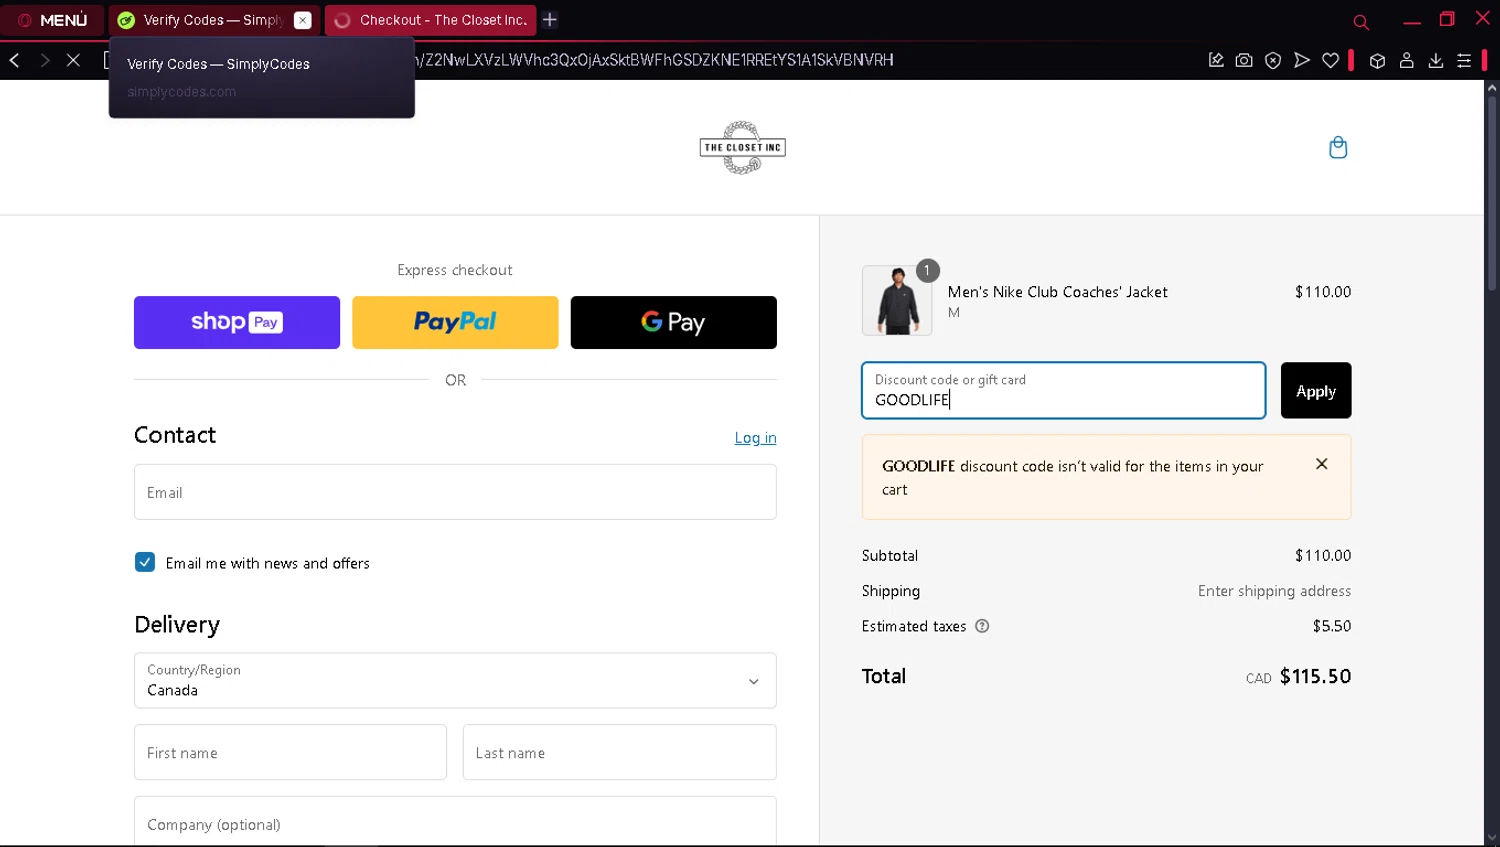Image resolution: width=1500 pixels, height=847 pixels.
Task: Click the Discount code or gift card field
Action: (1064, 390)
